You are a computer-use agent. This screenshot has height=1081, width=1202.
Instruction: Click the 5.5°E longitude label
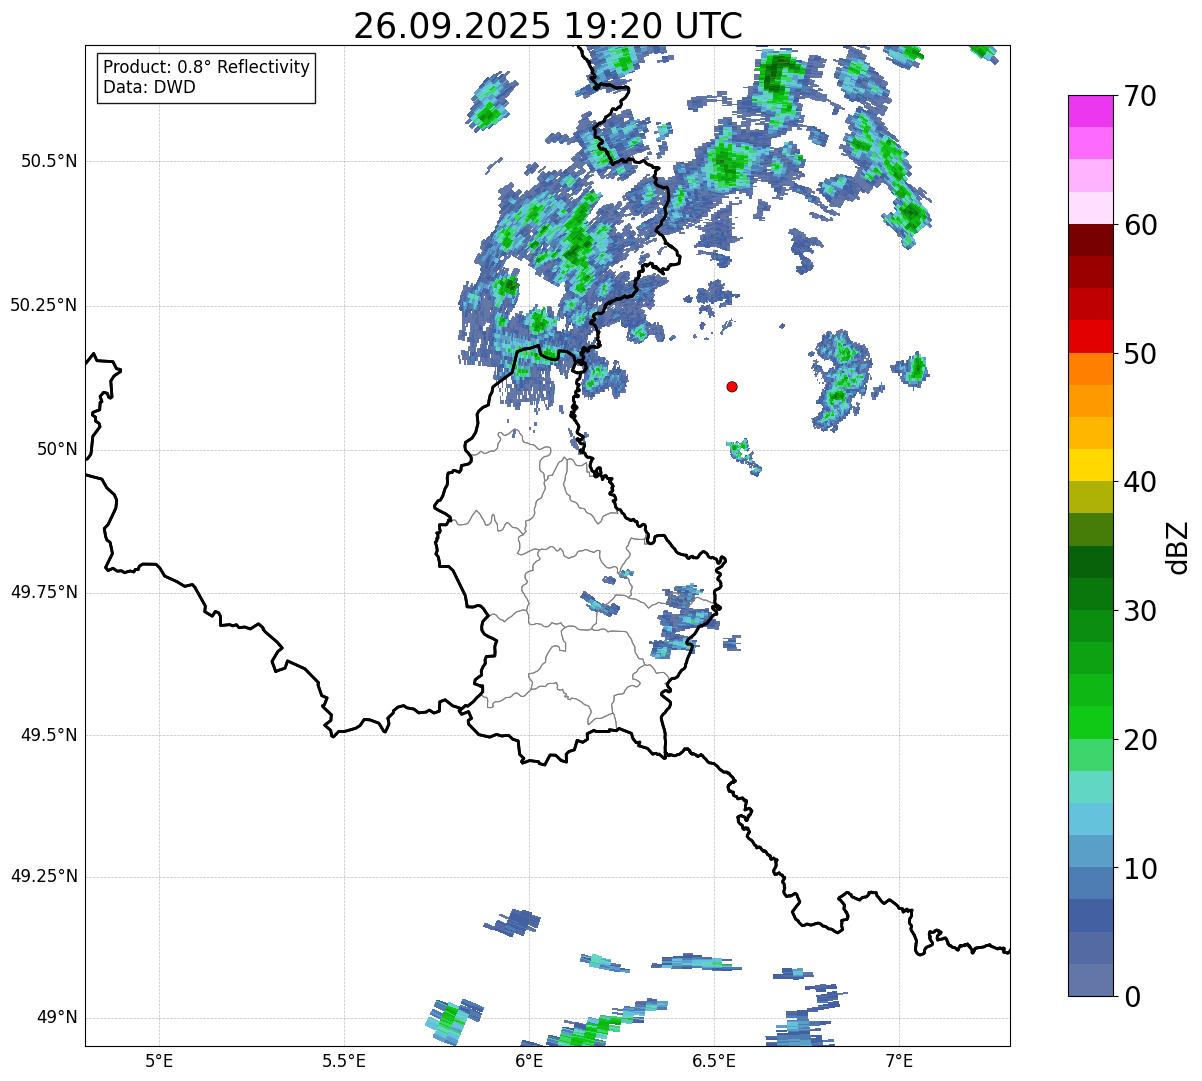click(x=344, y=1061)
